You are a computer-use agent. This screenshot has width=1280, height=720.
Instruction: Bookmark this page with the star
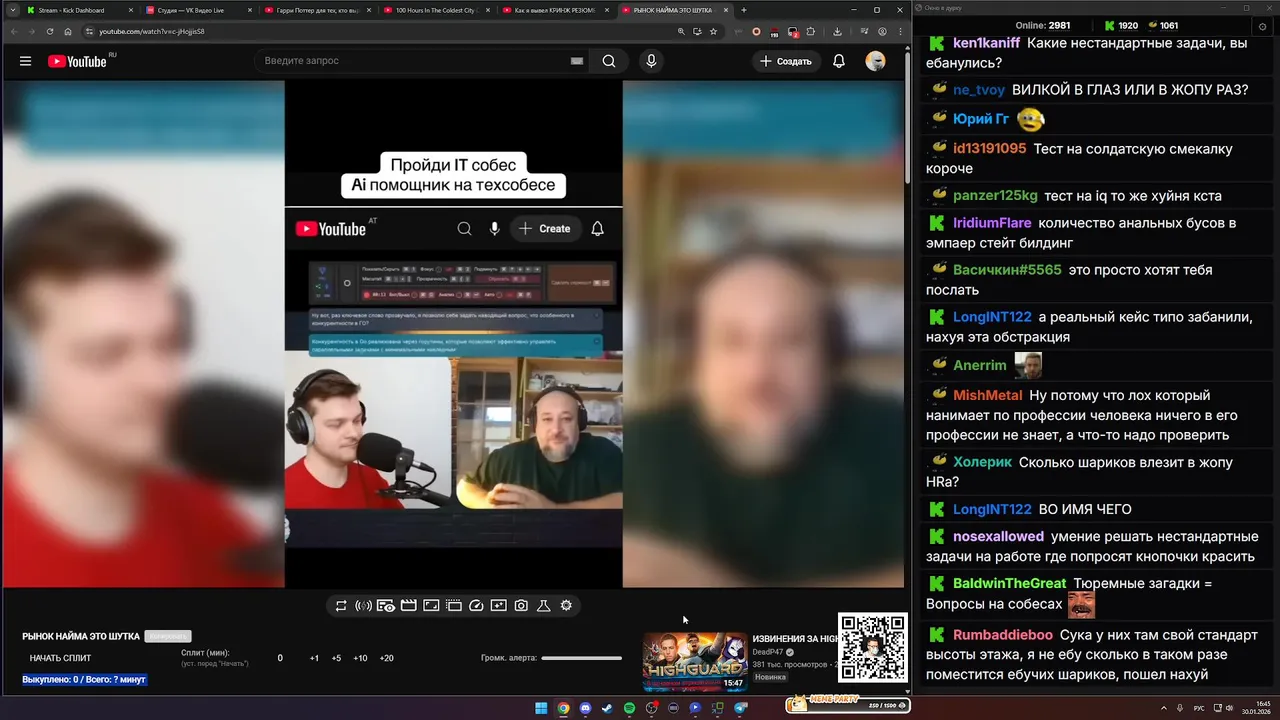coord(713,31)
